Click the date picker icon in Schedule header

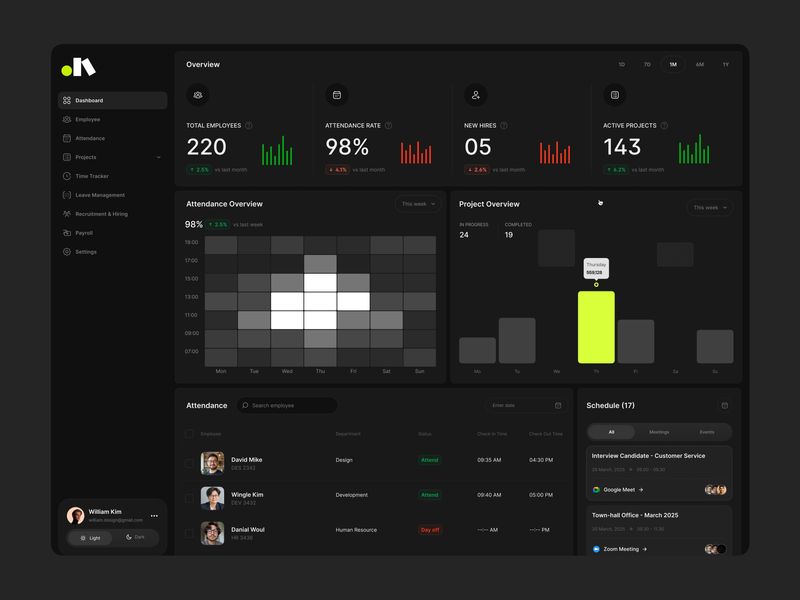724,405
